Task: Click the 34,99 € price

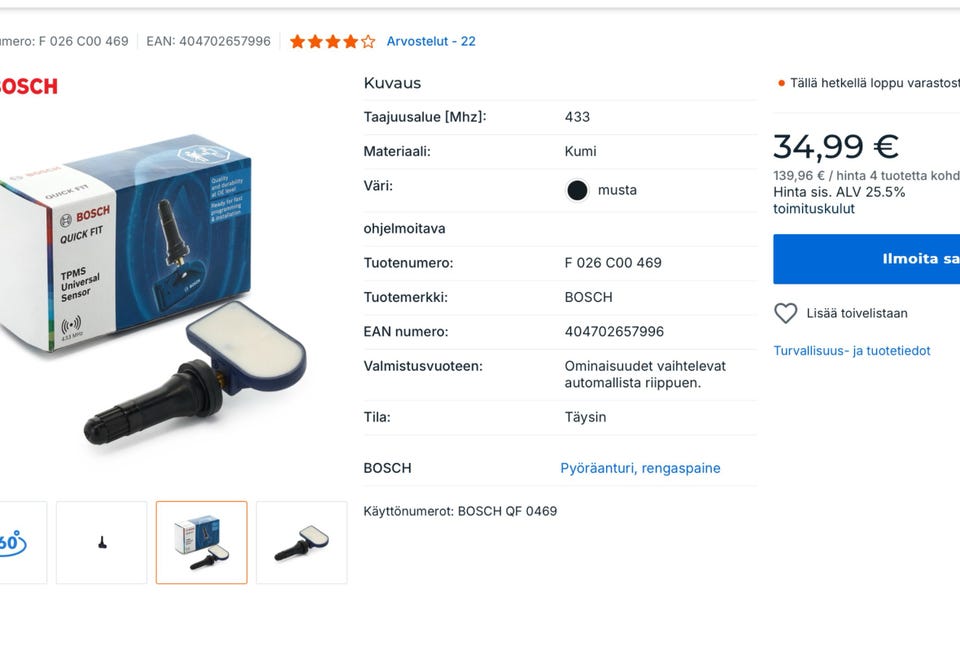Action: pyautogui.click(x=836, y=147)
